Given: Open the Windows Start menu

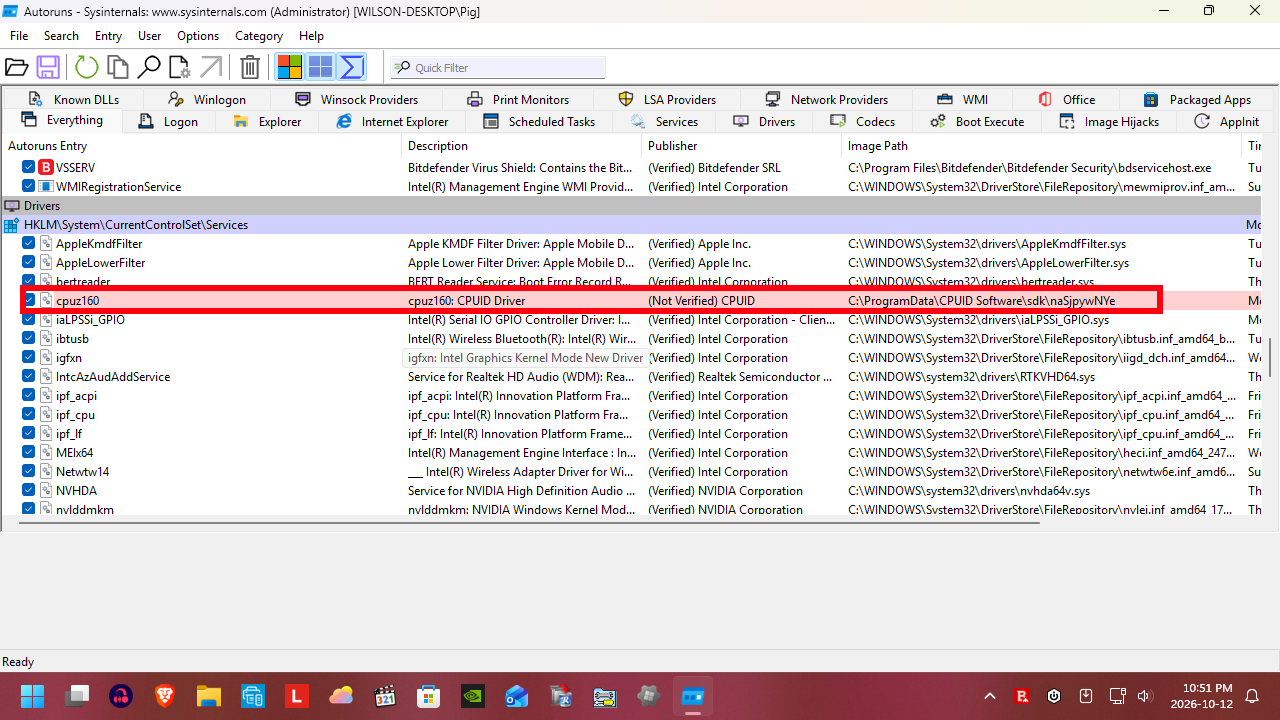Looking at the screenshot, I should point(32,696).
